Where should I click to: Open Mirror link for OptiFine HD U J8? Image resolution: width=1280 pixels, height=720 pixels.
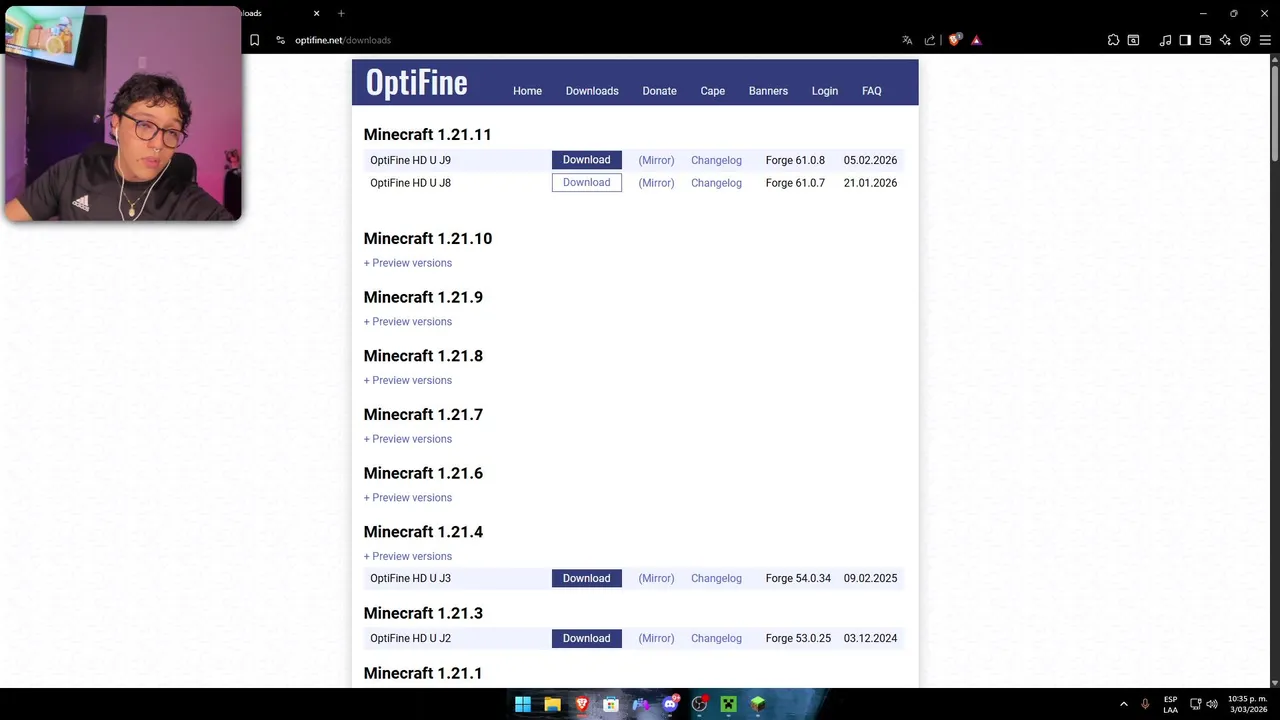(x=656, y=183)
